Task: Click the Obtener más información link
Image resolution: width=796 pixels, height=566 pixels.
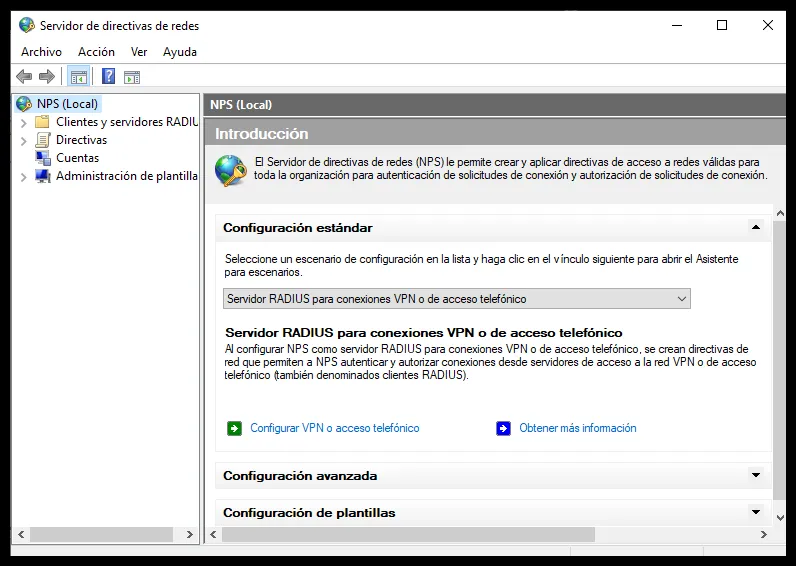Action: click(x=578, y=428)
